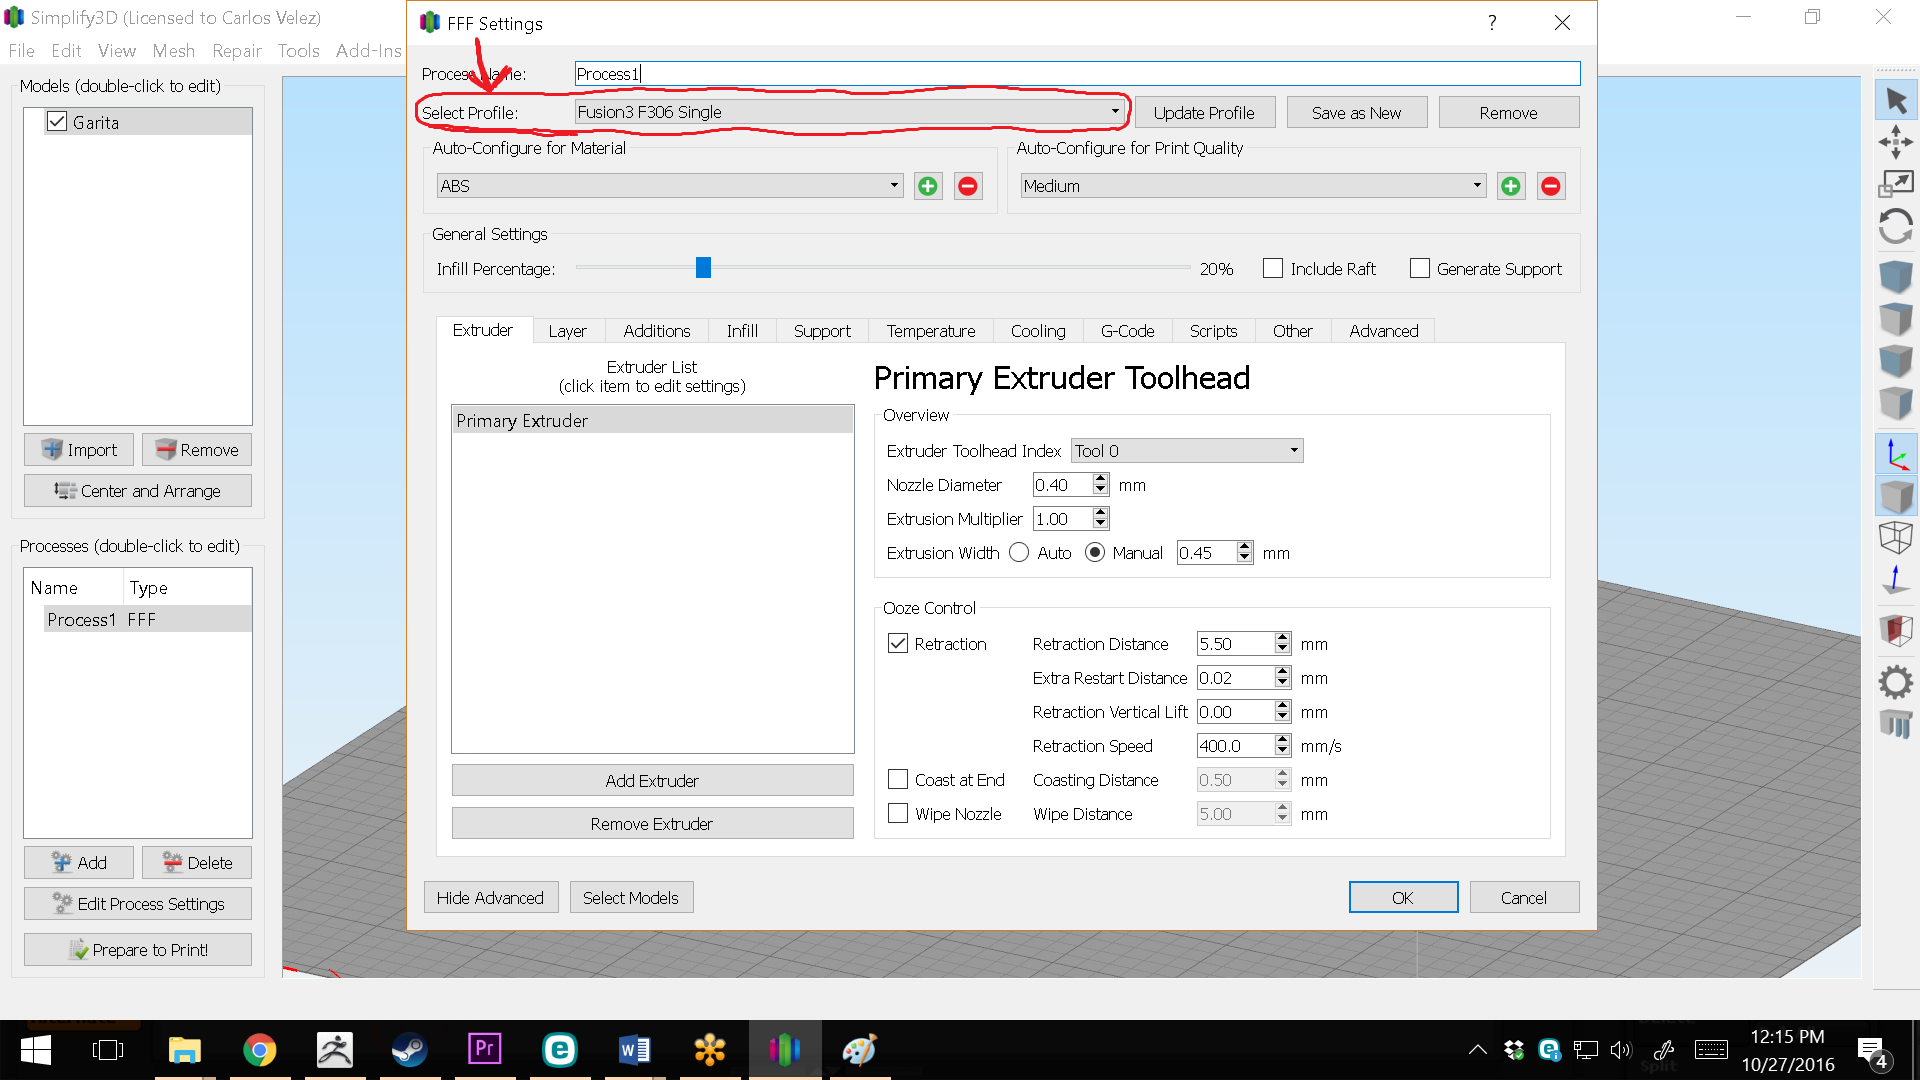Viewport: 1920px width, 1080px height.
Task: Click red minus icon next to Medium quality
Action: (x=1550, y=186)
